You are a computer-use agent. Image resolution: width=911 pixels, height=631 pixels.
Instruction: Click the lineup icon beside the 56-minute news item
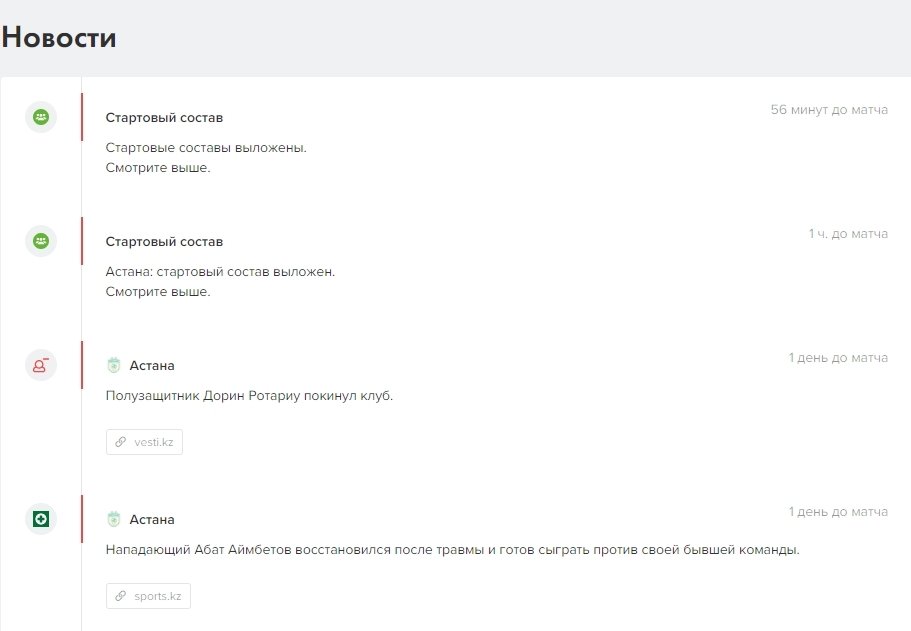tap(41, 117)
